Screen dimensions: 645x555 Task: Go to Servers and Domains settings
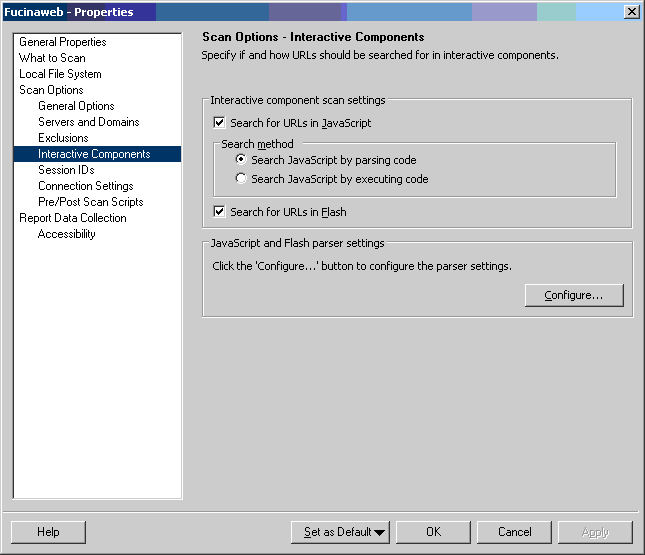88,122
